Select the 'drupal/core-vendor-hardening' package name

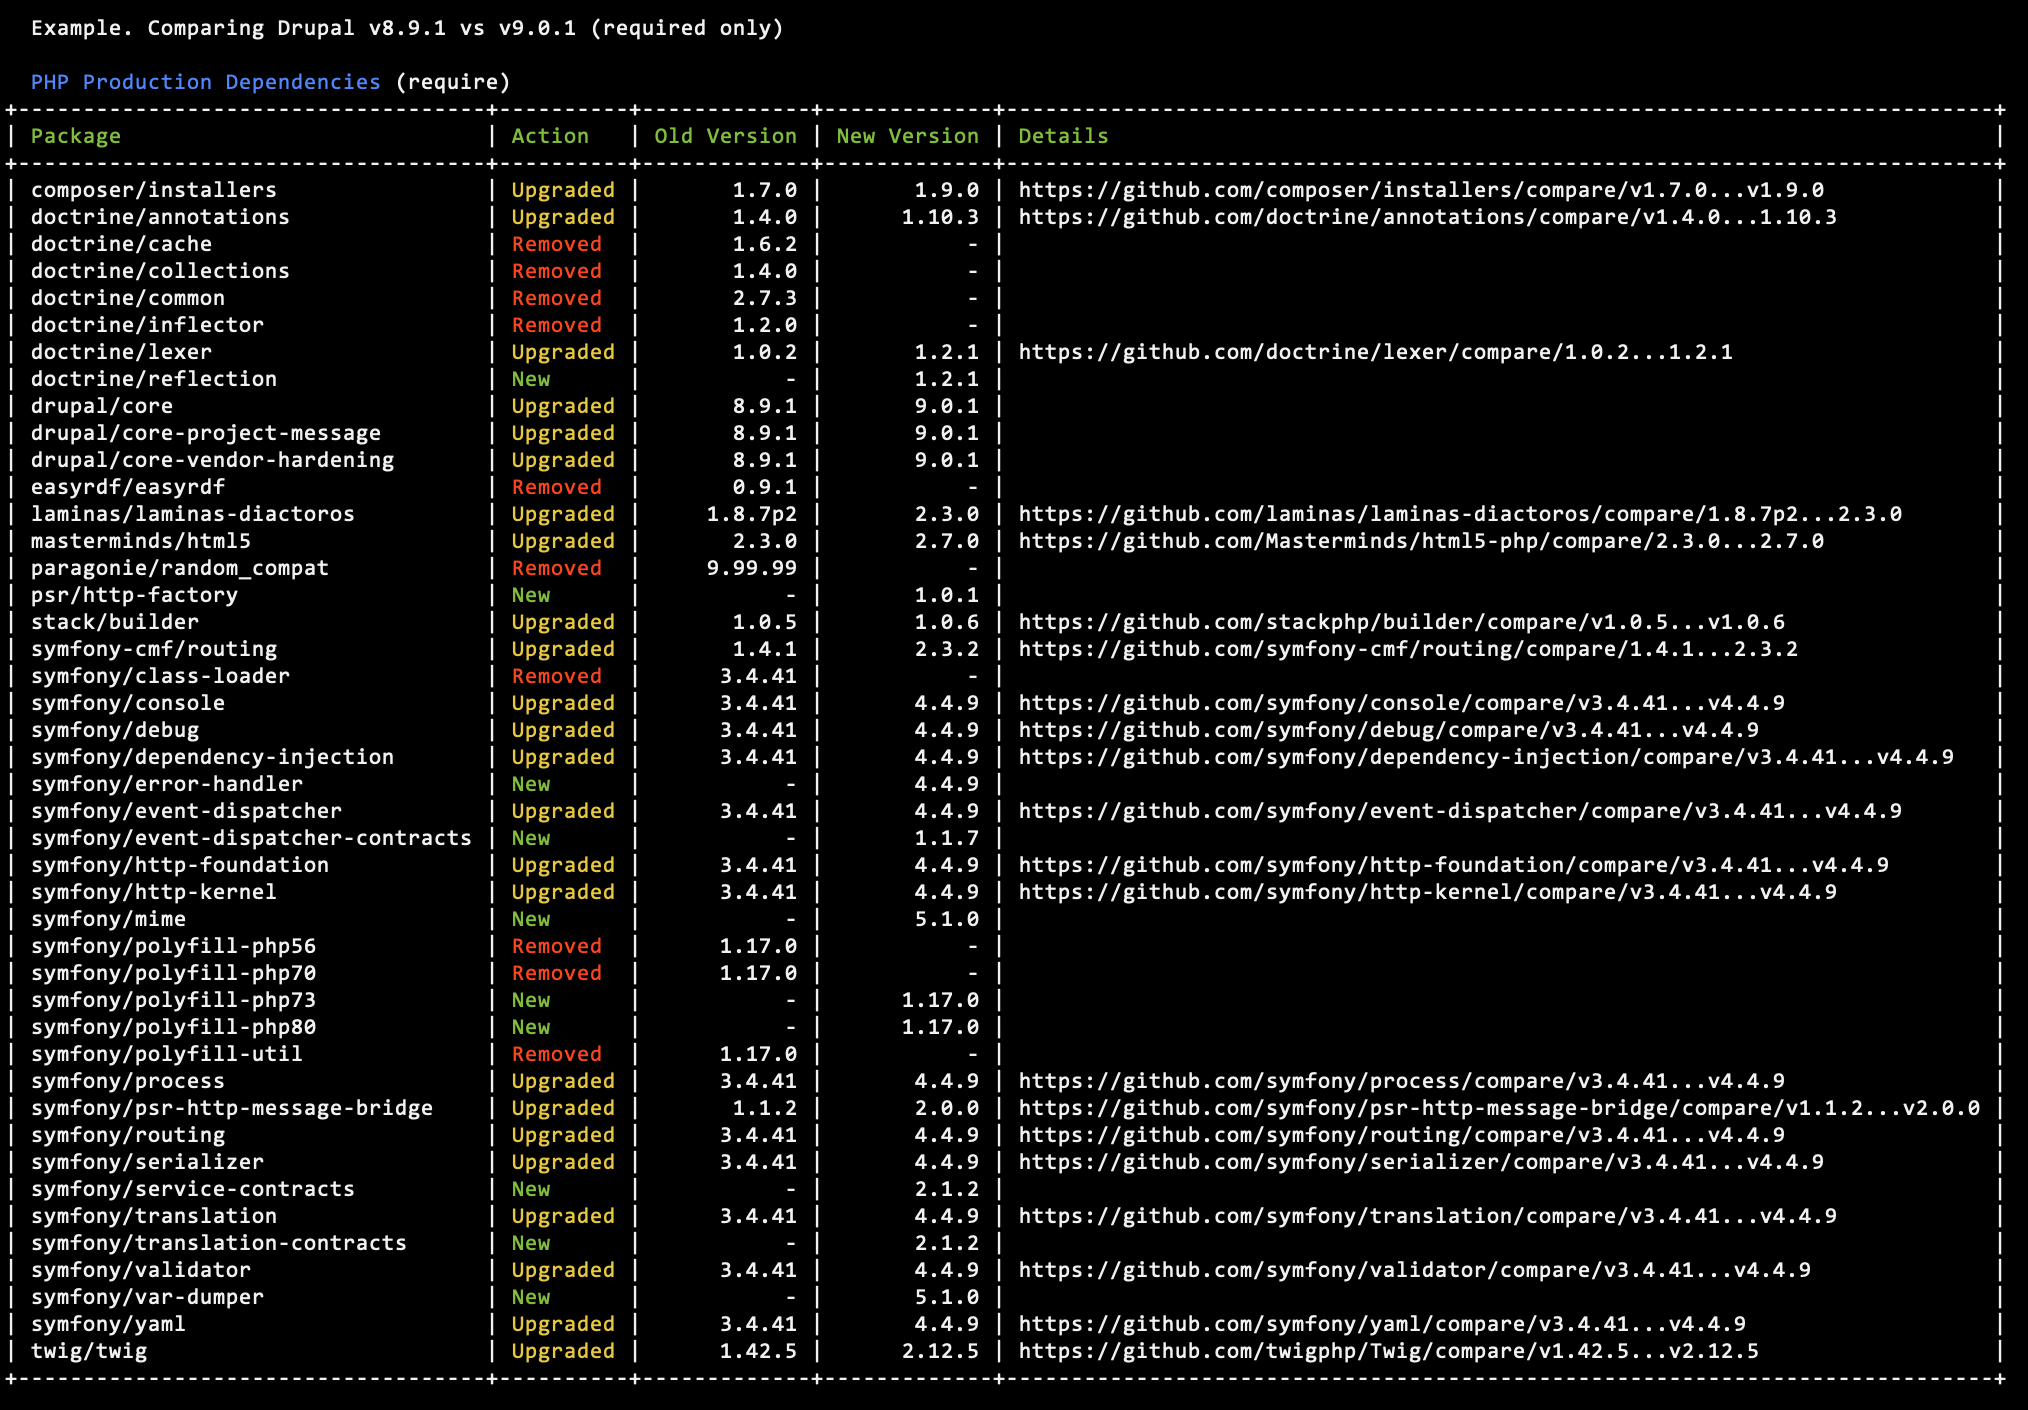(x=212, y=460)
